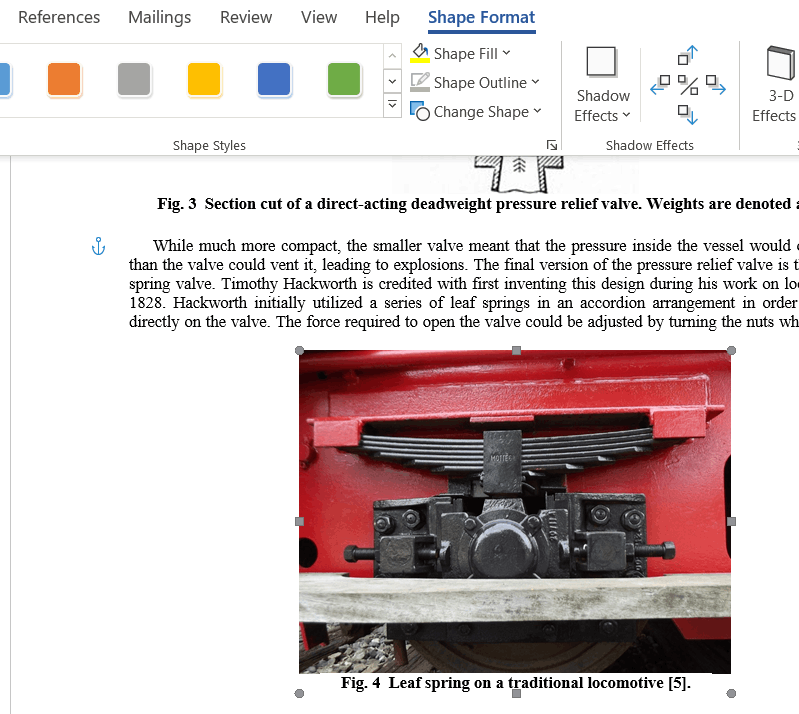Click the right-middle sizing handle
799x714 pixels.
[x=731, y=521]
